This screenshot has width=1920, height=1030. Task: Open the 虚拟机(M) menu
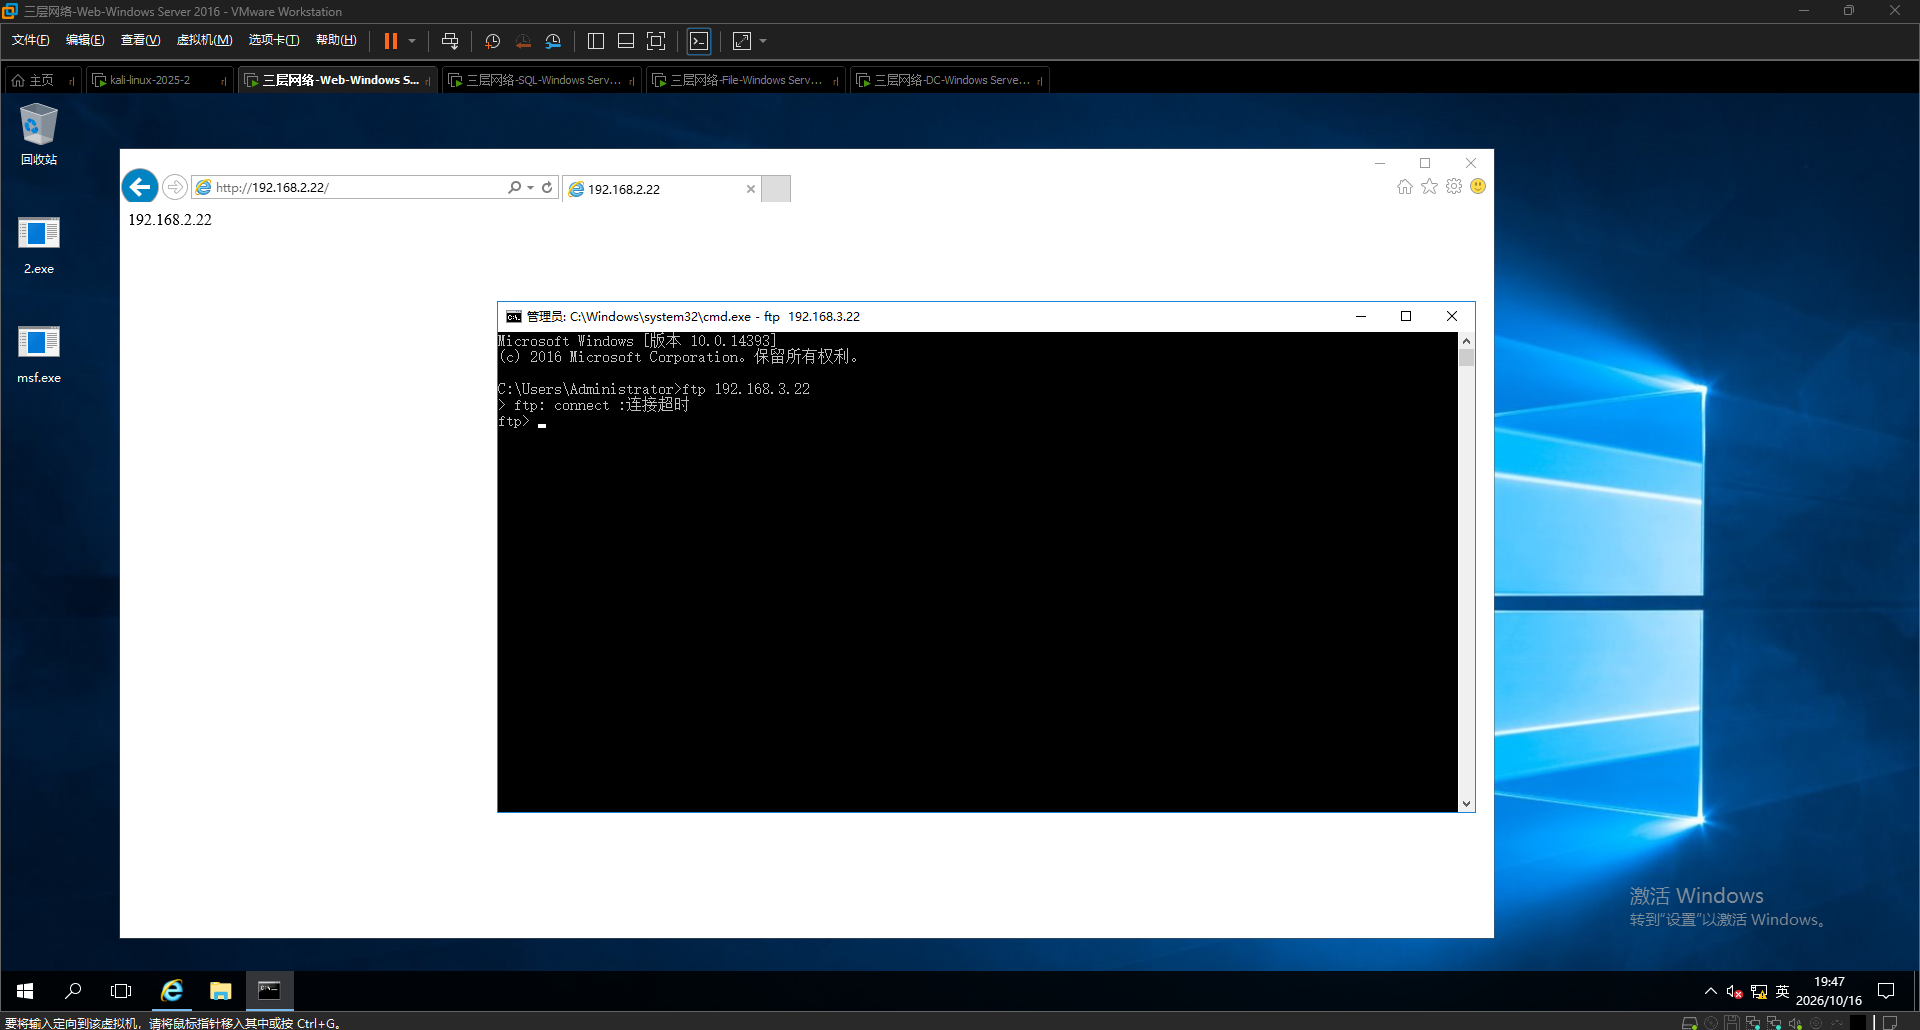click(204, 40)
